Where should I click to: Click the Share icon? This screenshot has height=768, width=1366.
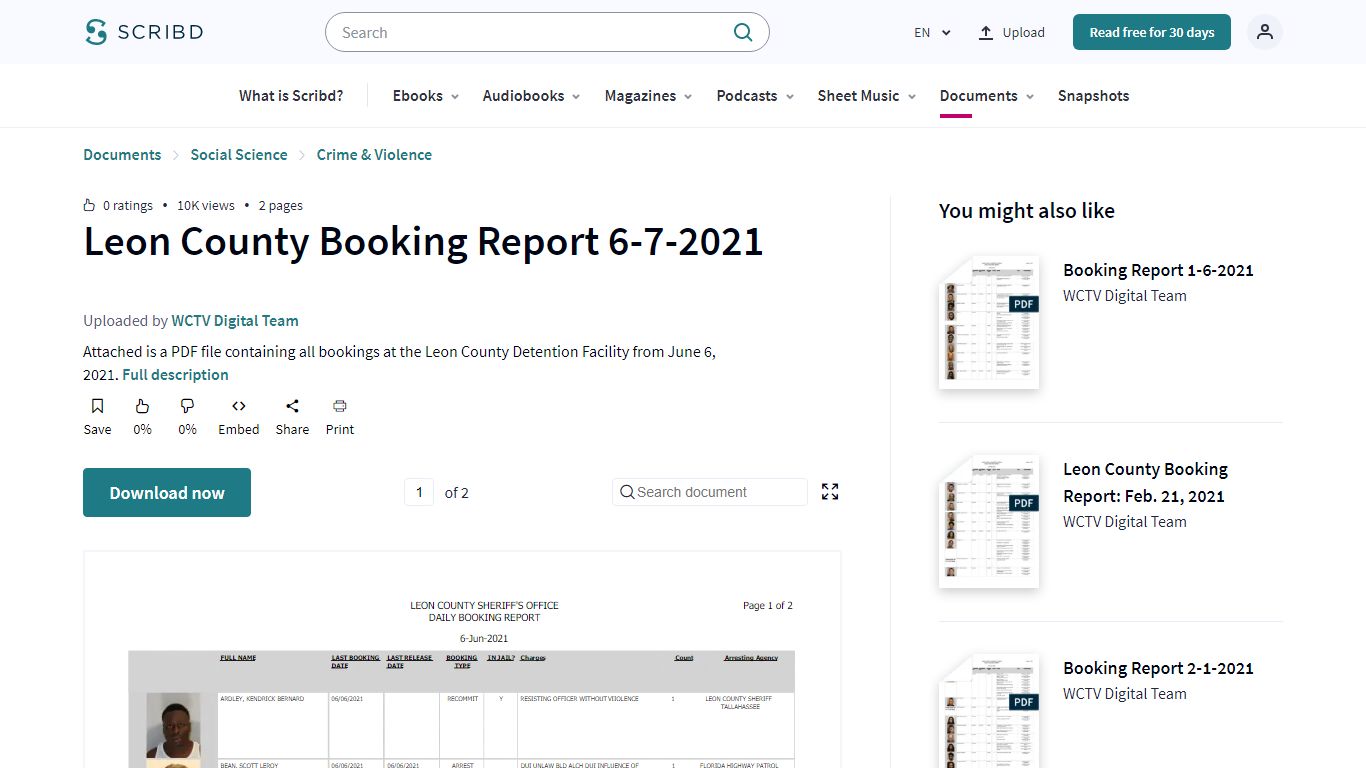coord(292,406)
